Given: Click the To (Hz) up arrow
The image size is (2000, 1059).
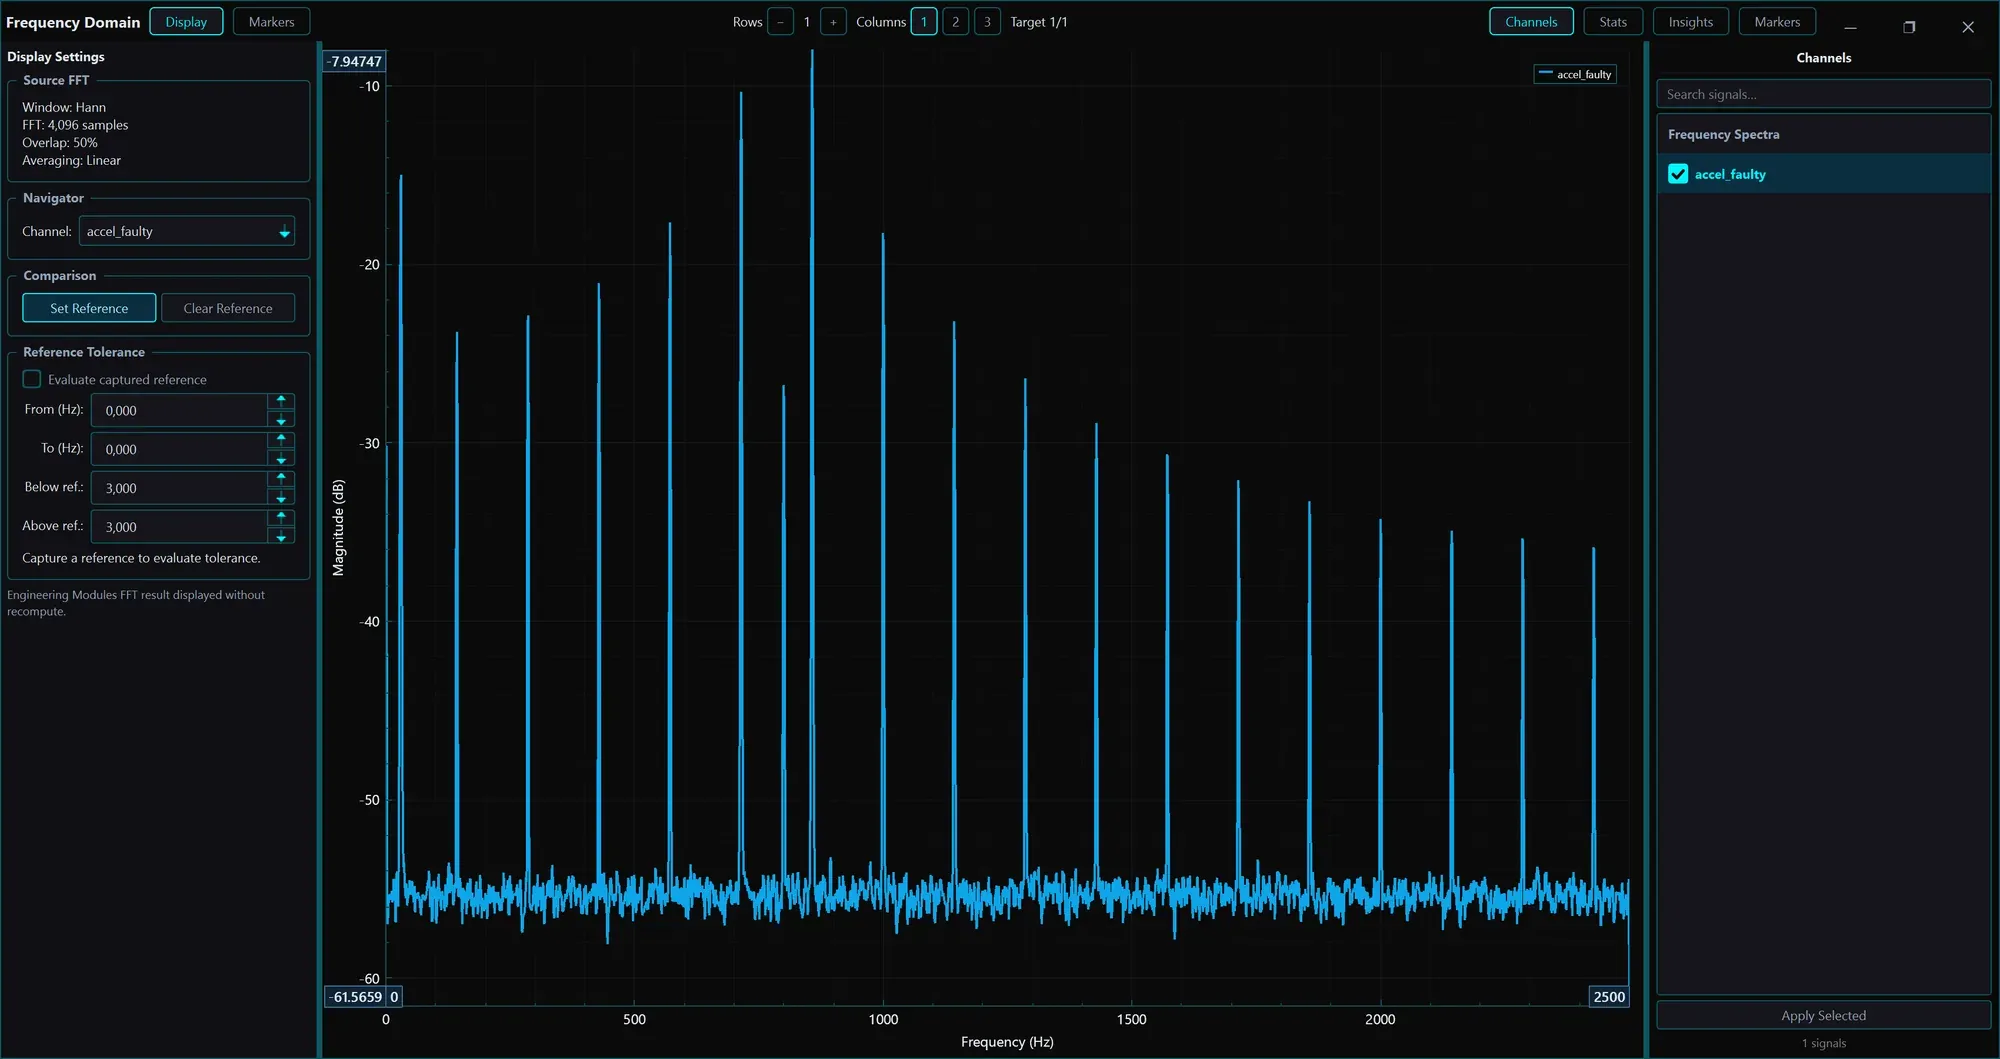Looking at the screenshot, I should pyautogui.click(x=281, y=439).
